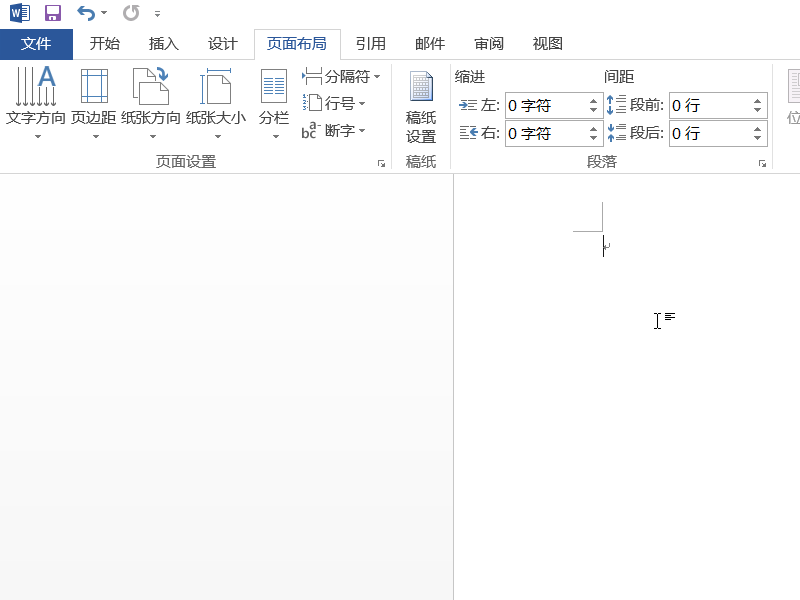Switch to the 插入 tab

(164, 44)
